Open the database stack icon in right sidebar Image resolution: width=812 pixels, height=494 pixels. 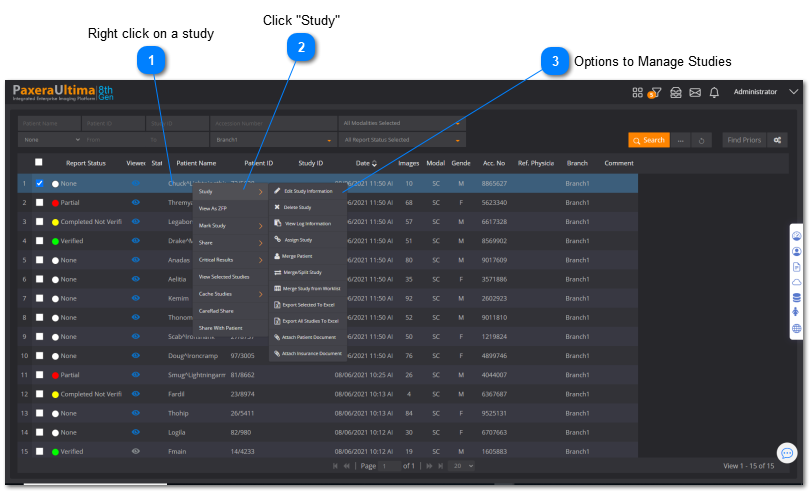click(x=796, y=298)
